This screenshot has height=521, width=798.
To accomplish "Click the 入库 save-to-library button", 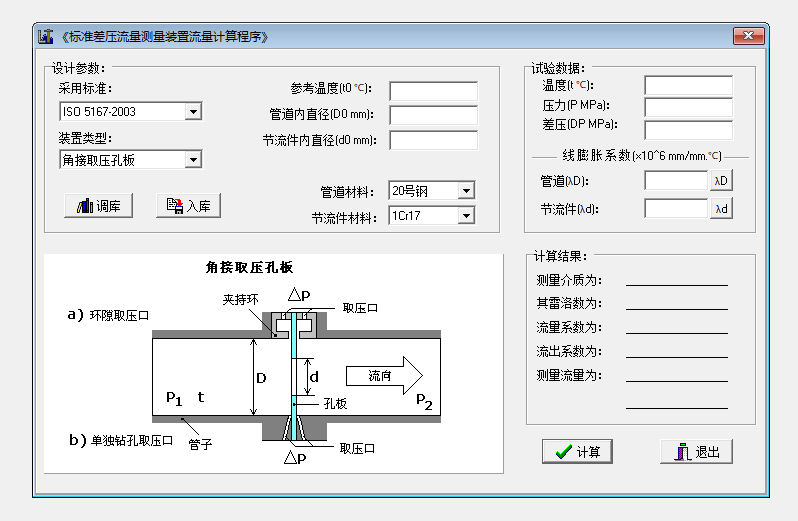I will point(188,206).
